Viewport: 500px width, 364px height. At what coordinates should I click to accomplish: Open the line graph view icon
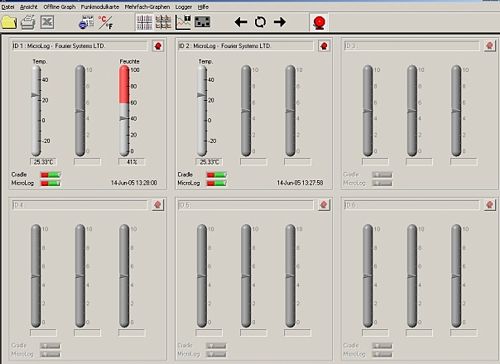click(x=183, y=22)
